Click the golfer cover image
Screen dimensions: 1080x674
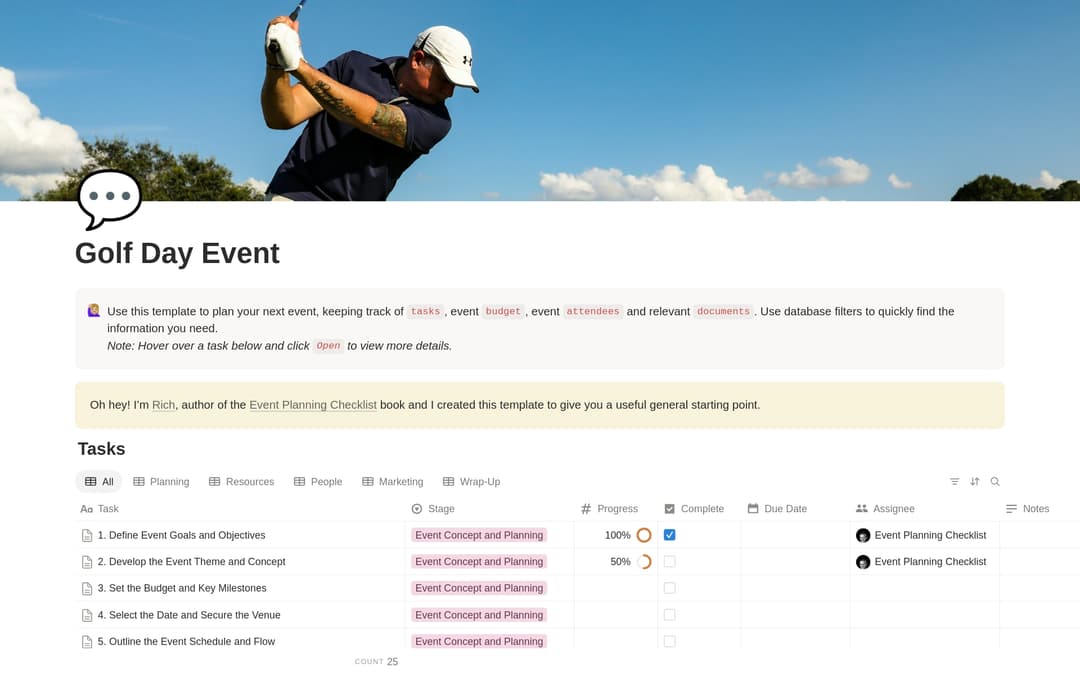[540, 101]
